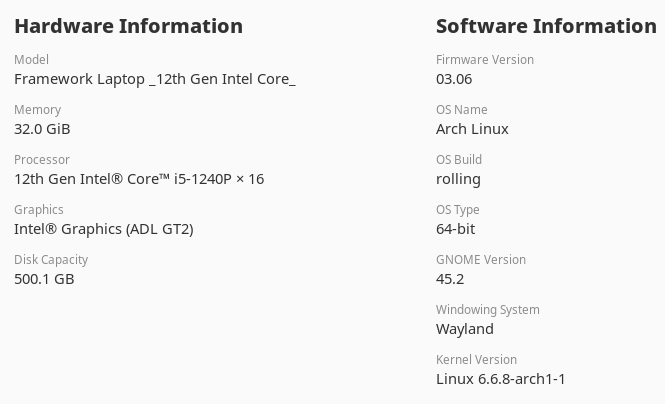The height and width of the screenshot is (404, 665).
Task: Click the rolling OS build value
Action: [x=458, y=179]
